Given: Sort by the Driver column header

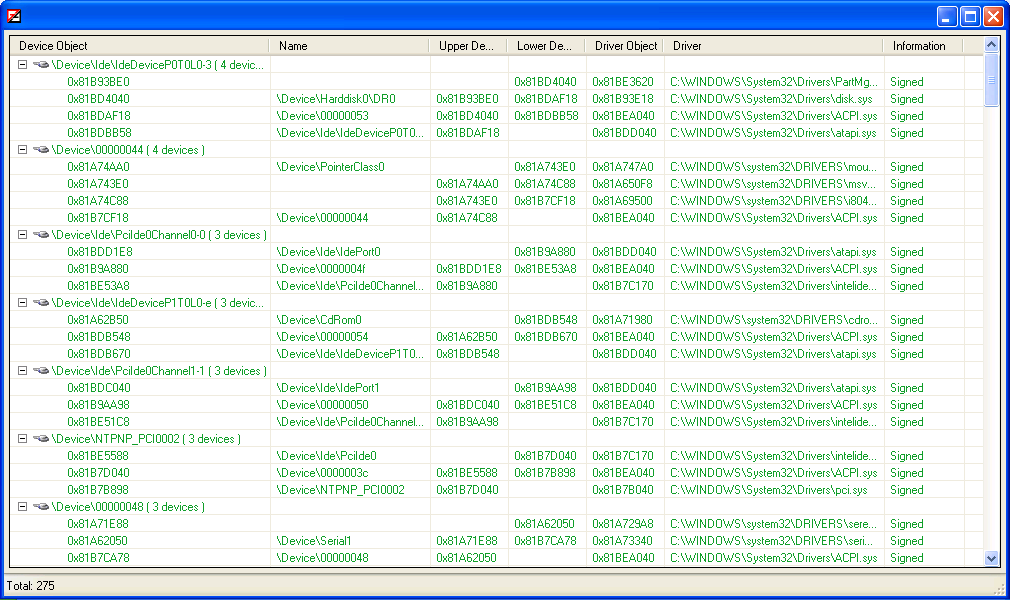Looking at the screenshot, I should click(773, 46).
